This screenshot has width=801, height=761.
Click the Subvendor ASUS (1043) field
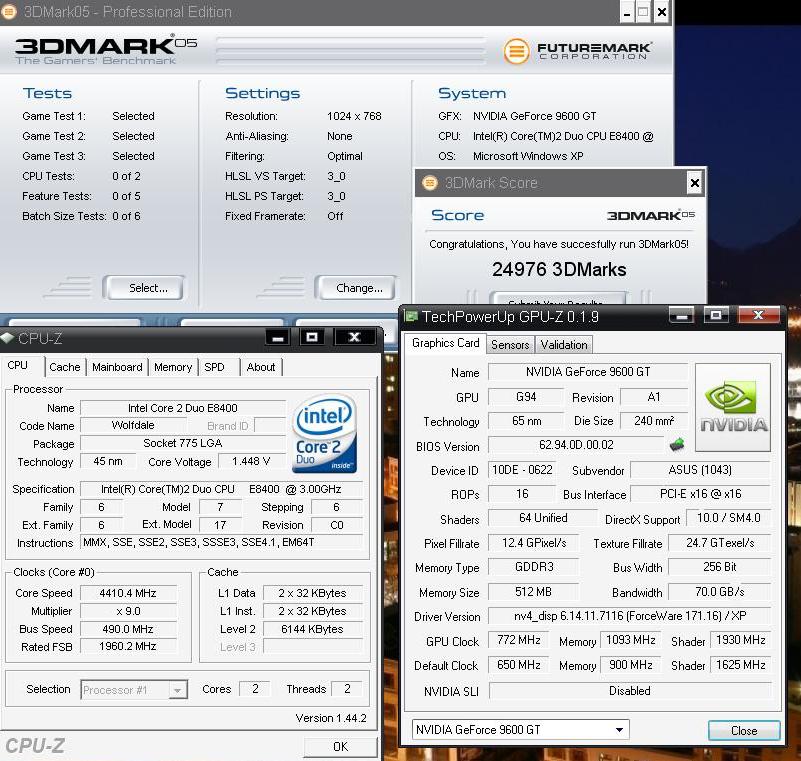700,470
